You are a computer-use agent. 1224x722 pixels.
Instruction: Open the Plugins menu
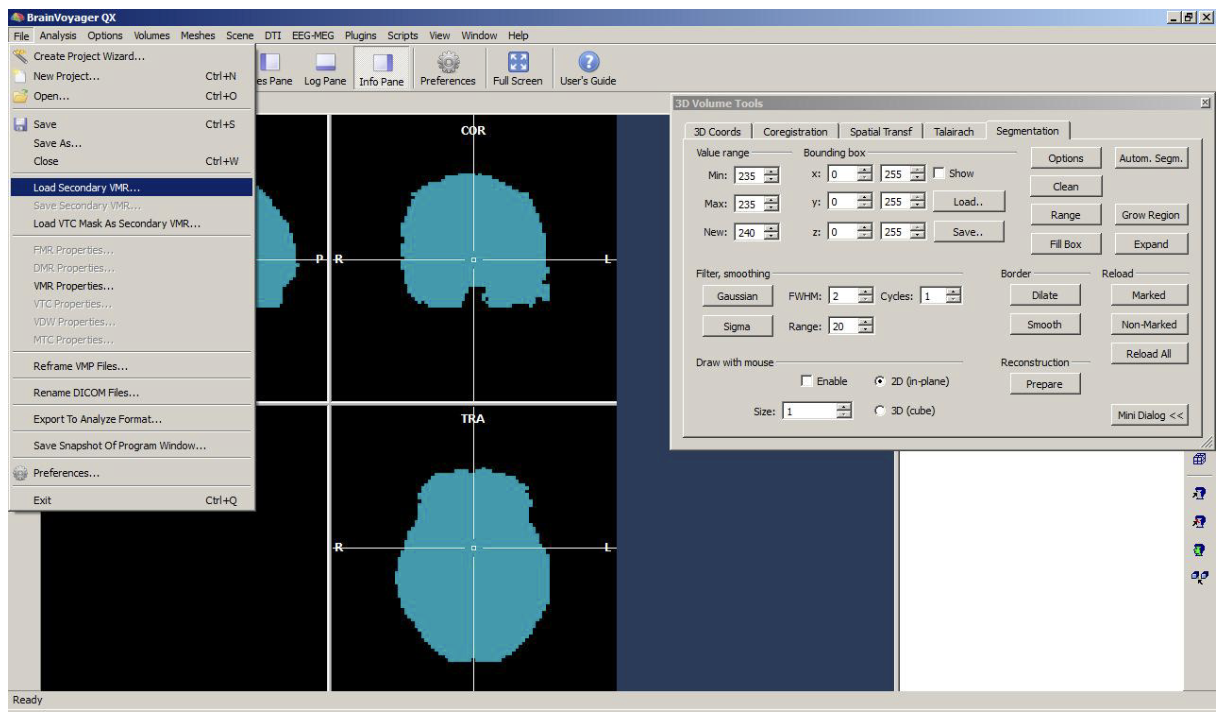tap(361, 36)
